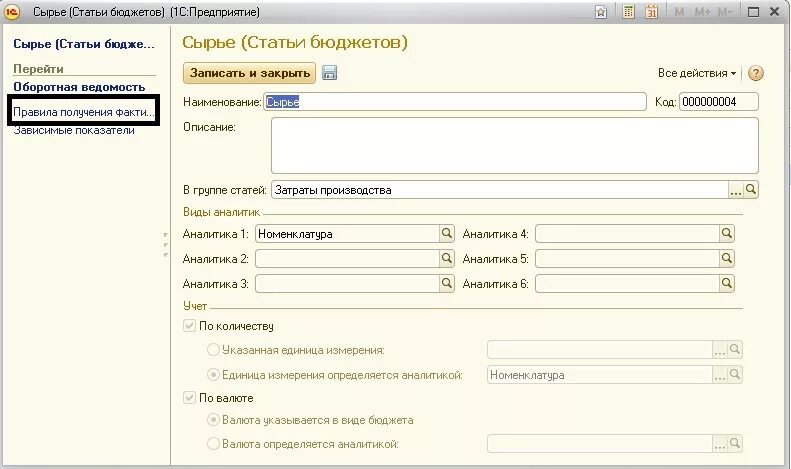Click the save diskette icon
This screenshot has width=791, height=469.
(x=330, y=73)
